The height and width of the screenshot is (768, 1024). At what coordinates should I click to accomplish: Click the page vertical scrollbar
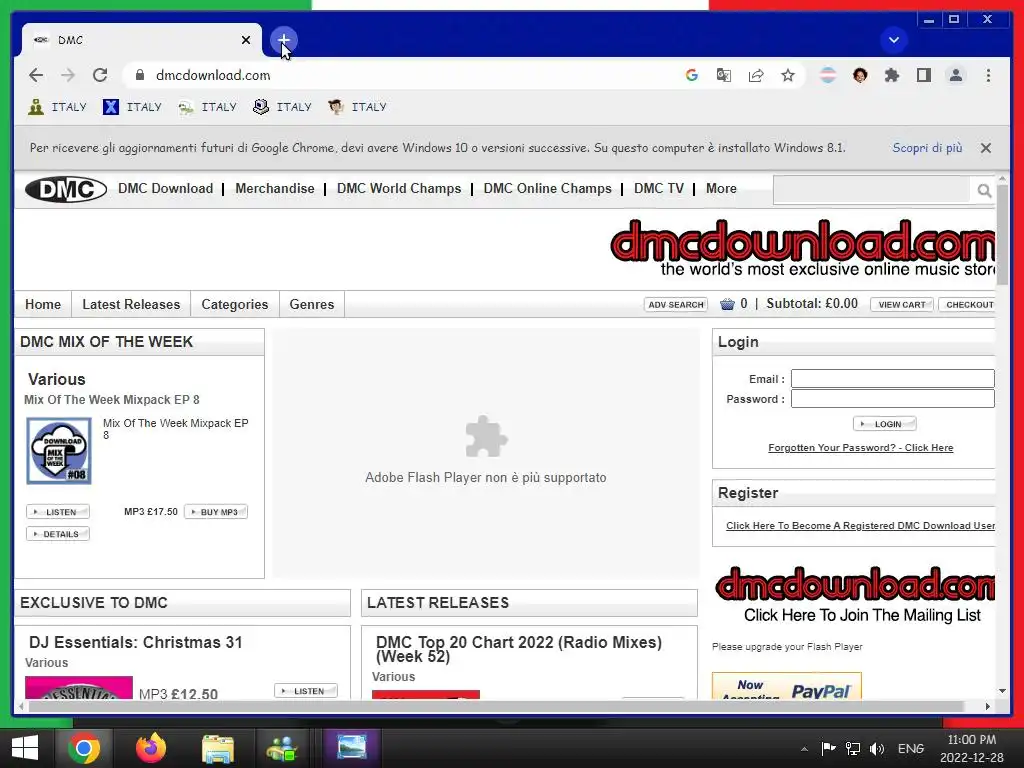click(x=1002, y=235)
